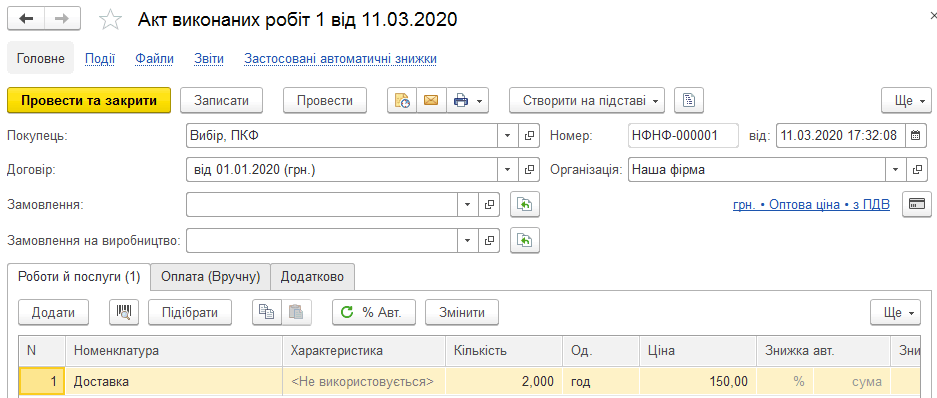Open Застосовані автоматичні знижки section
Image resolution: width=937 pixels, height=398 pixels.
340,59
